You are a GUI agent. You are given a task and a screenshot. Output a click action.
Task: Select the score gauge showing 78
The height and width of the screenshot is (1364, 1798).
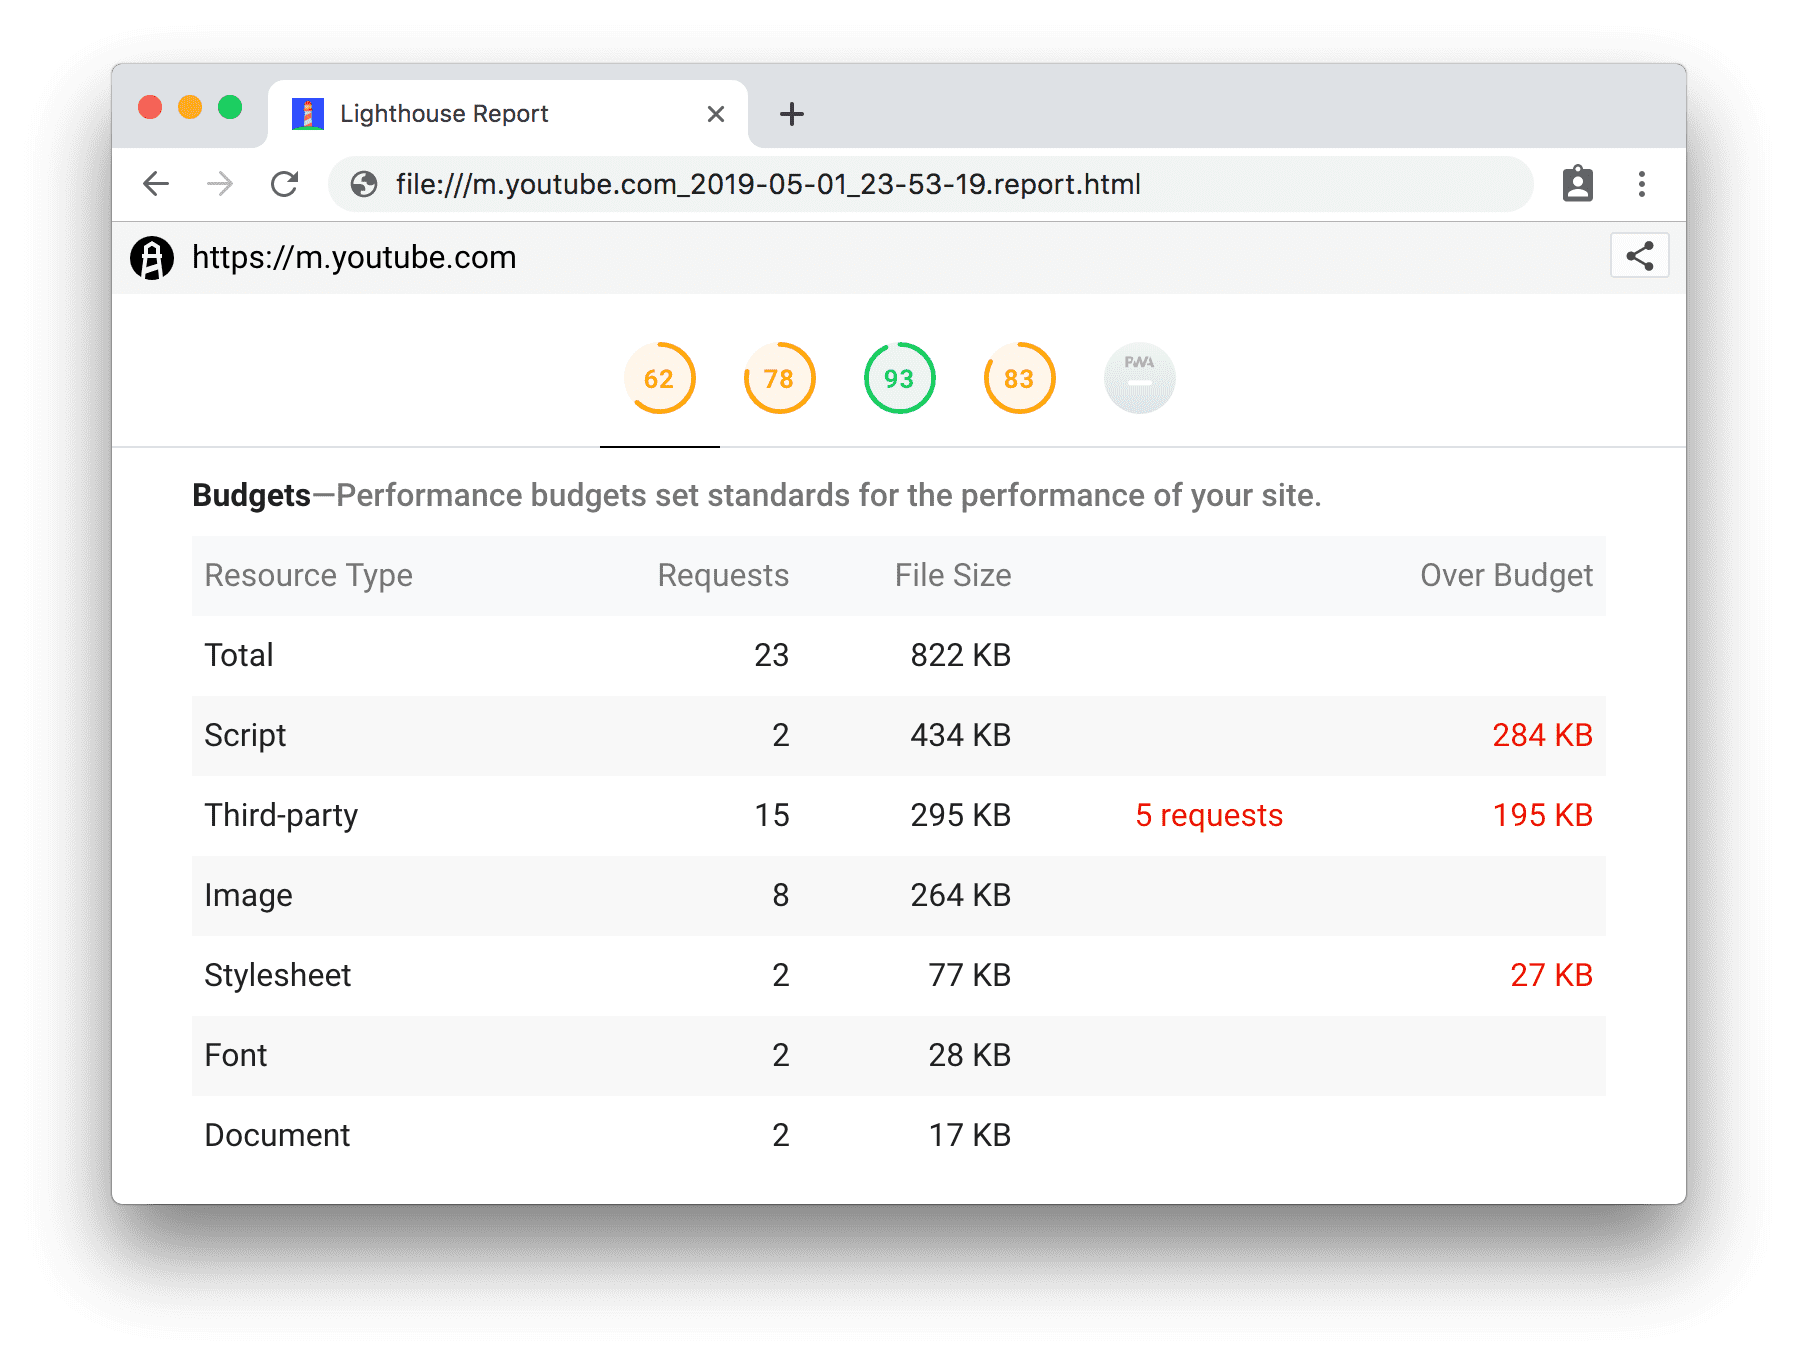pyautogui.click(x=778, y=378)
